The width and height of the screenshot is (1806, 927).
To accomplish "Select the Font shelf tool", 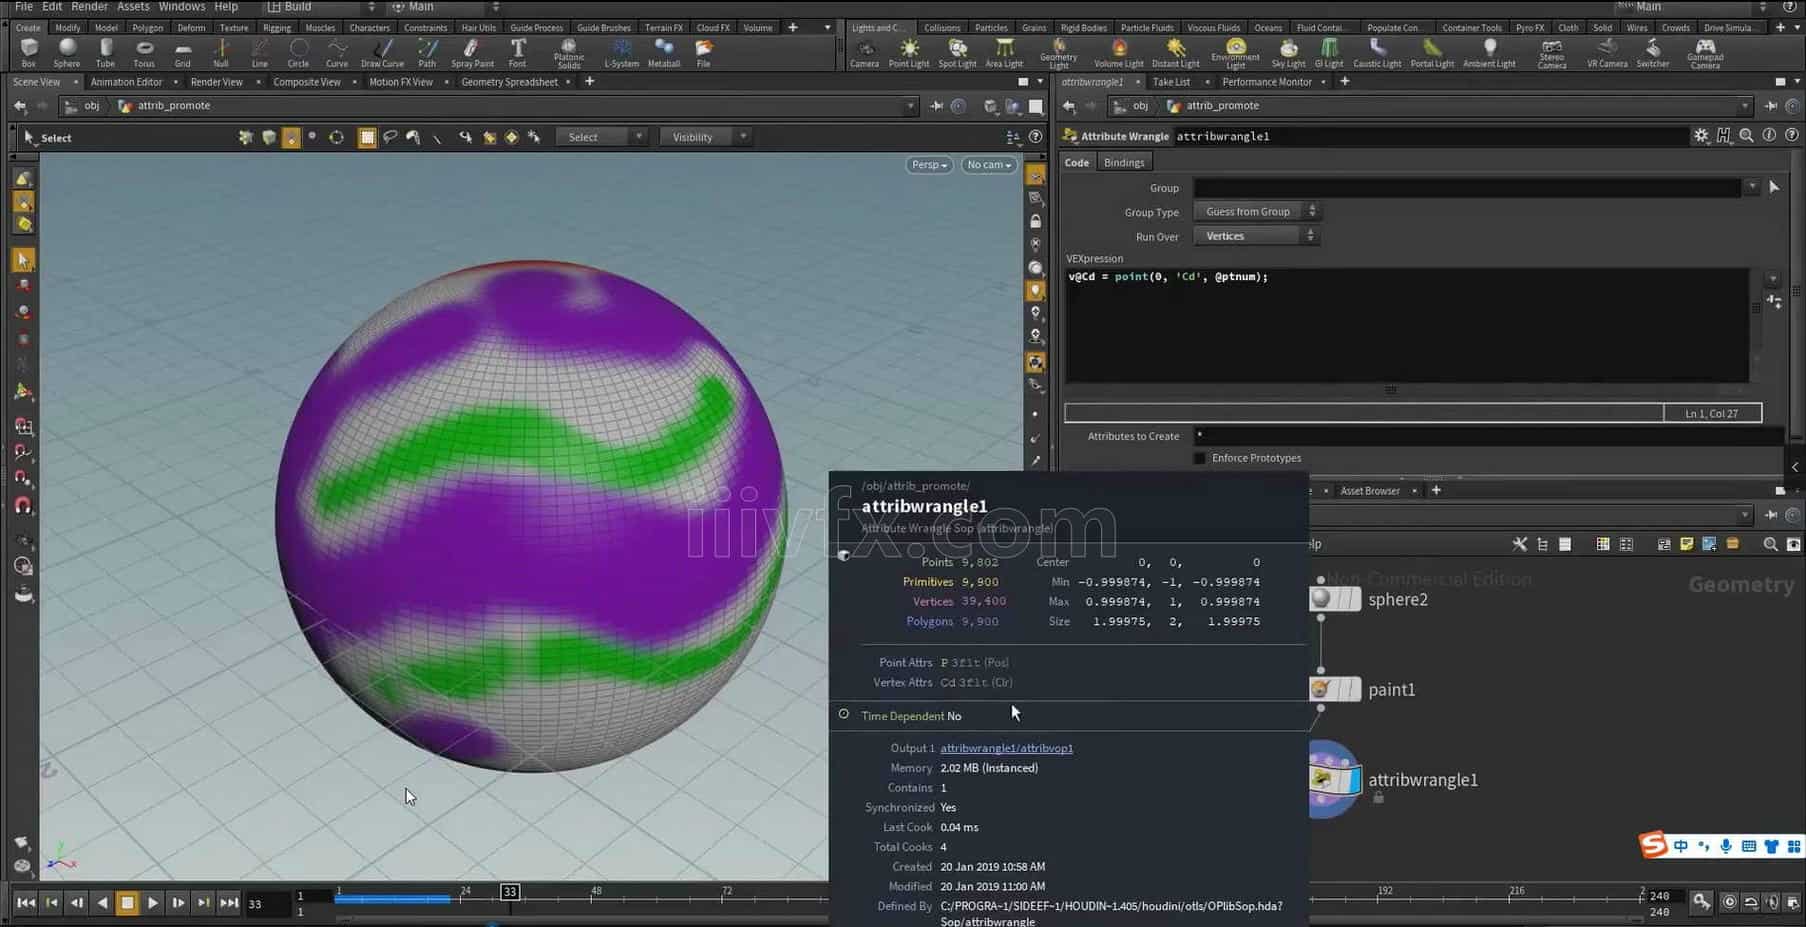I will (x=517, y=53).
